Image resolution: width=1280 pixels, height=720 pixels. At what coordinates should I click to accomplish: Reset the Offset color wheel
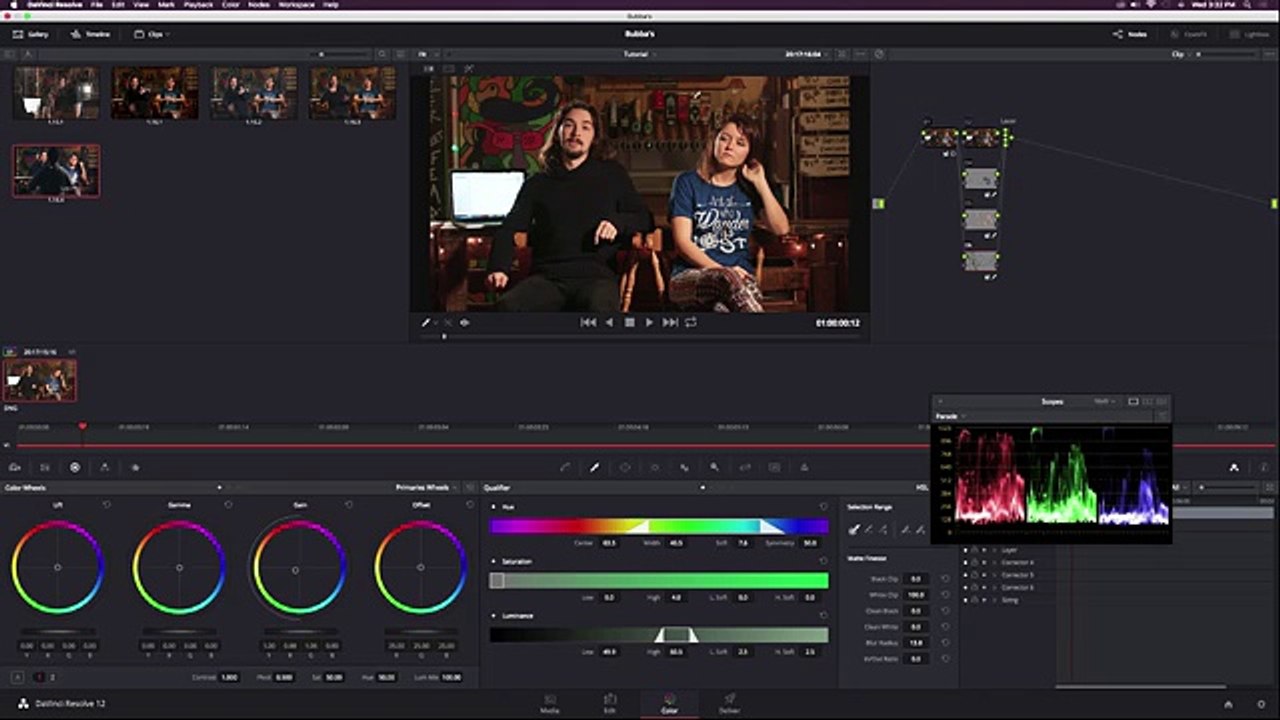click(470, 505)
